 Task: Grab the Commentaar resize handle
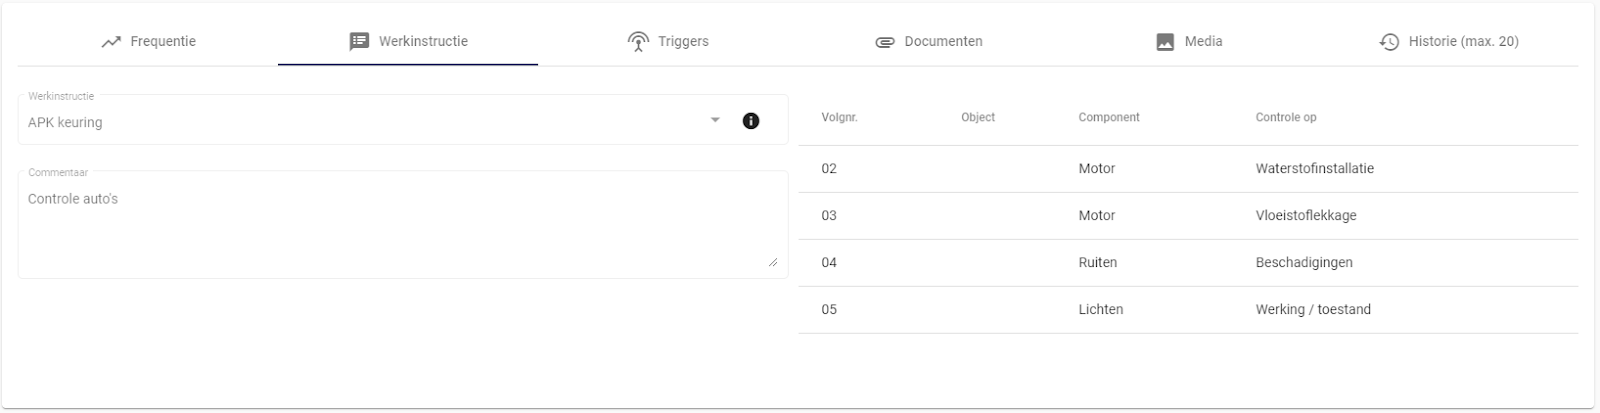[773, 262]
